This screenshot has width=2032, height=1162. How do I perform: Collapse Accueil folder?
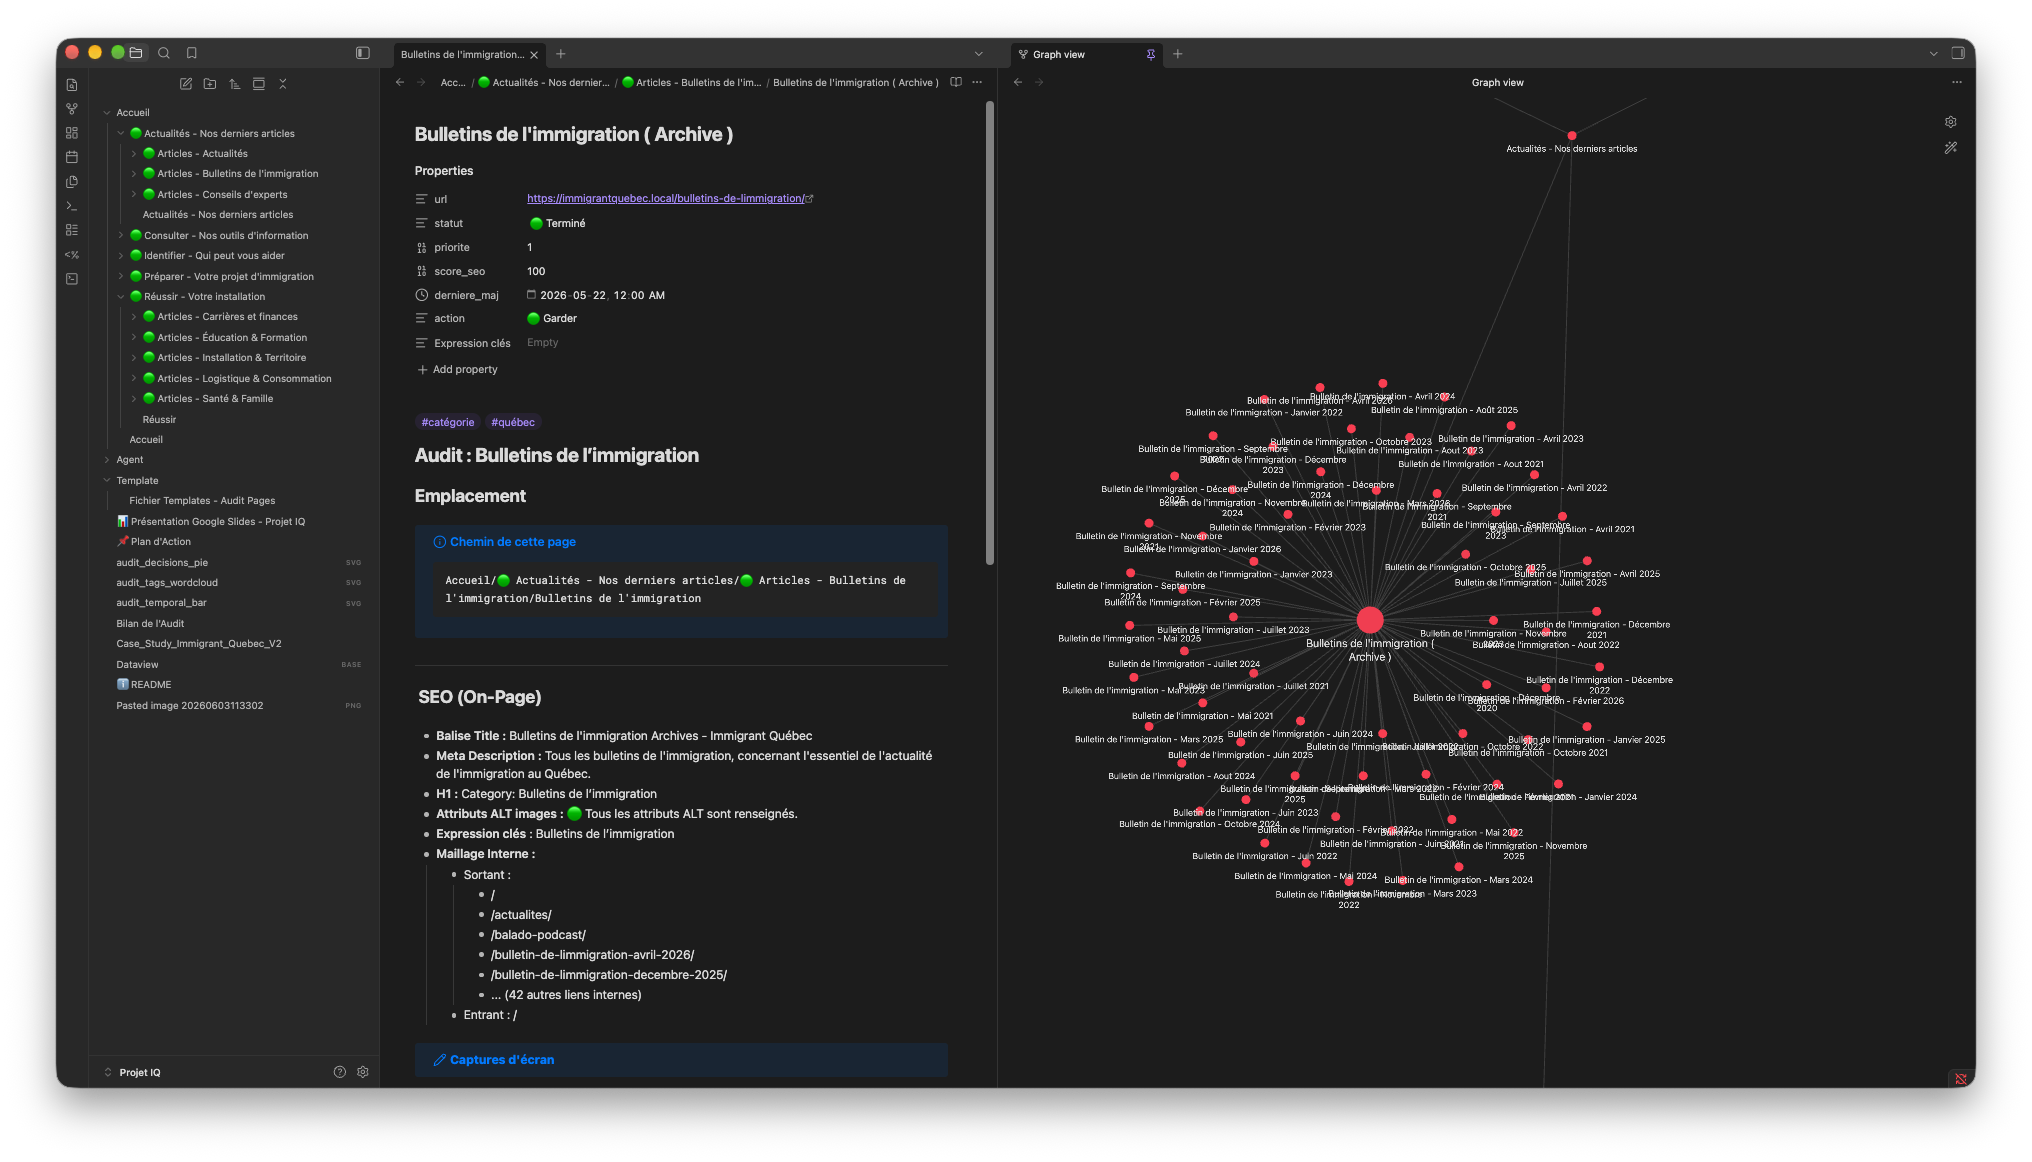click(107, 113)
